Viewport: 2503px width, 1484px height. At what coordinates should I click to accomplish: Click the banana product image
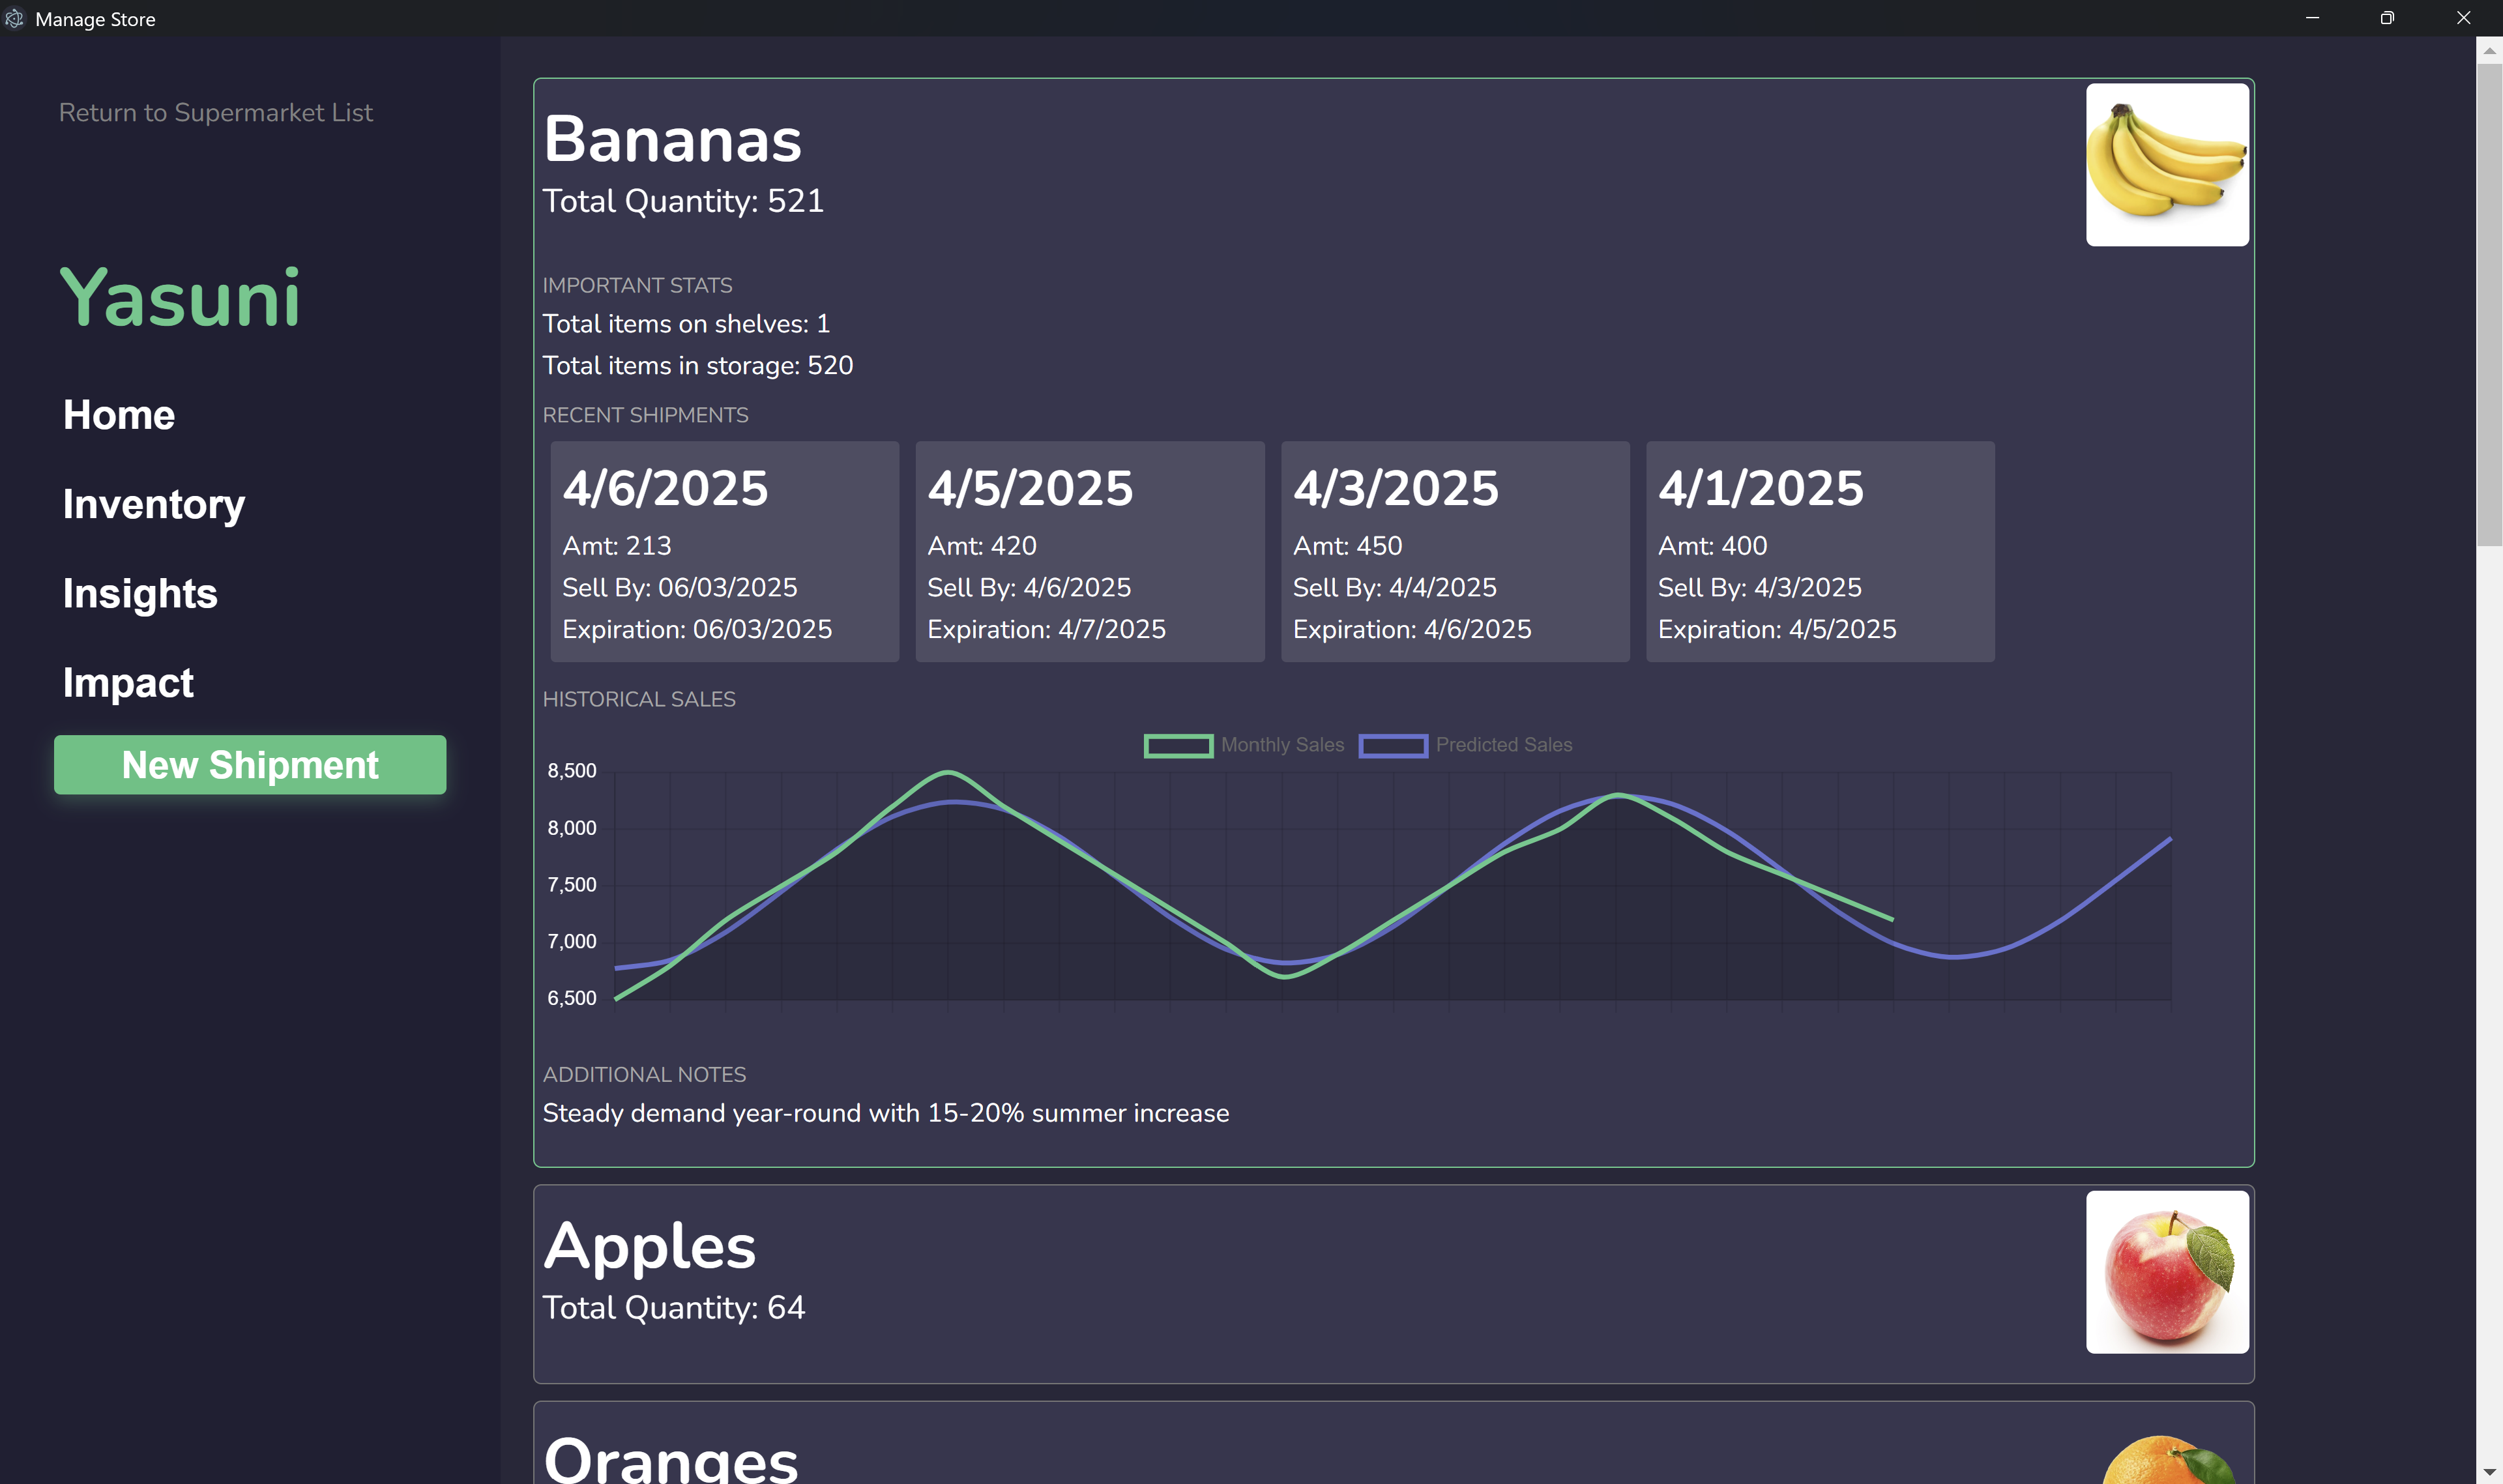coord(2166,165)
